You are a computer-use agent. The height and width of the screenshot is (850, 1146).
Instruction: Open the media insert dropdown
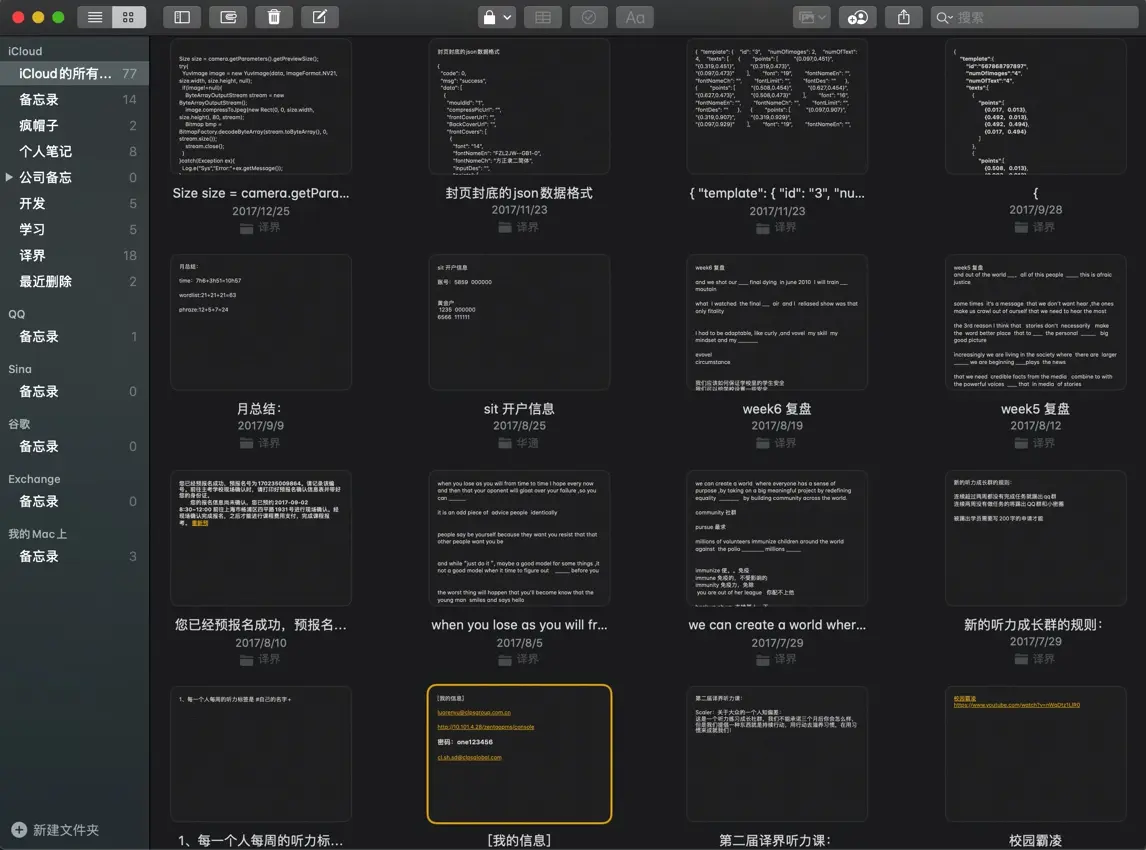811,17
